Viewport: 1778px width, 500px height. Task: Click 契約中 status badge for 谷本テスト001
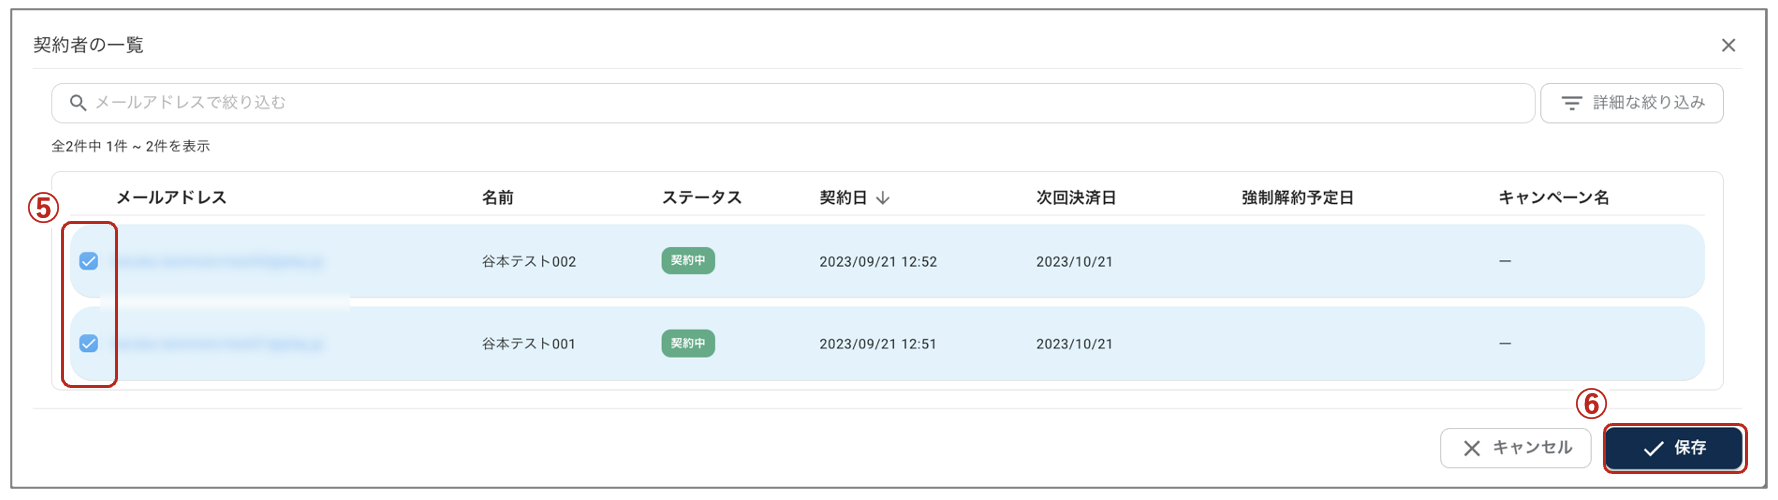pyautogui.click(x=688, y=343)
